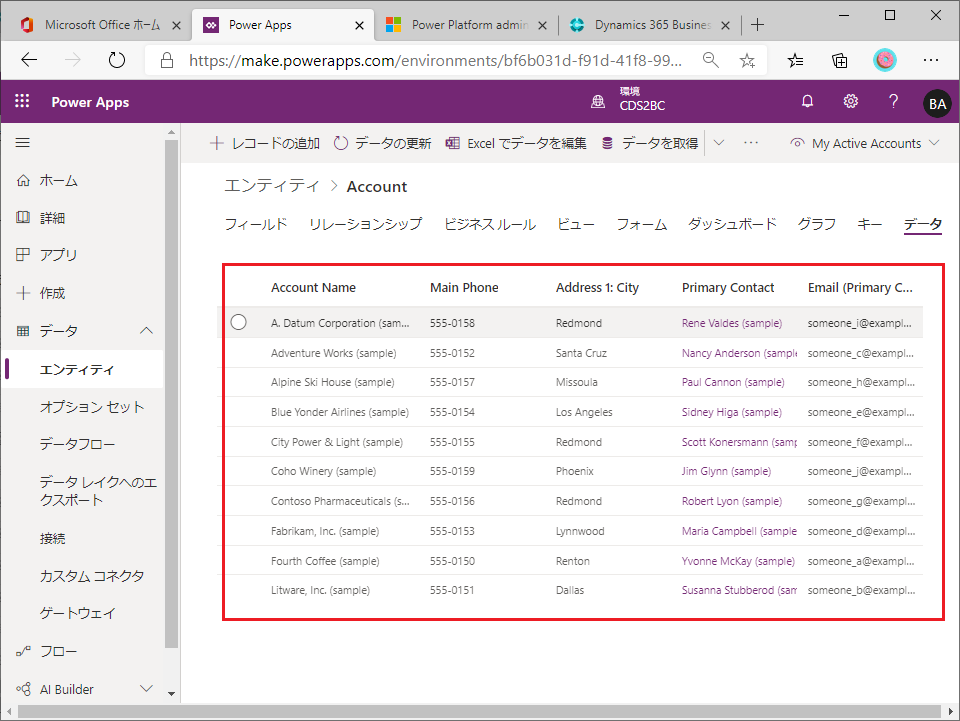The height and width of the screenshot is (721, 960).
Task: Open the データを取得 dropdown arrow
Action: 719,143
